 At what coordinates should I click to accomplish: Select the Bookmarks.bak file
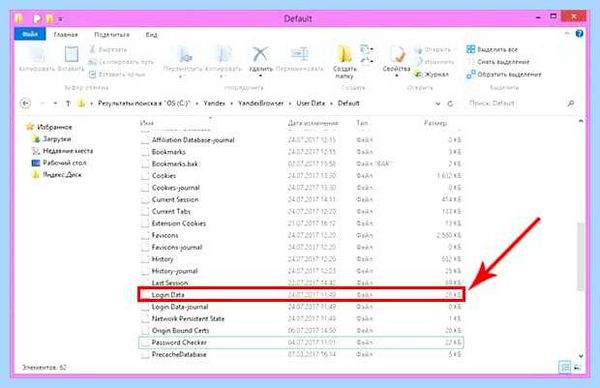pyautogui.click(x=301, y=164)
